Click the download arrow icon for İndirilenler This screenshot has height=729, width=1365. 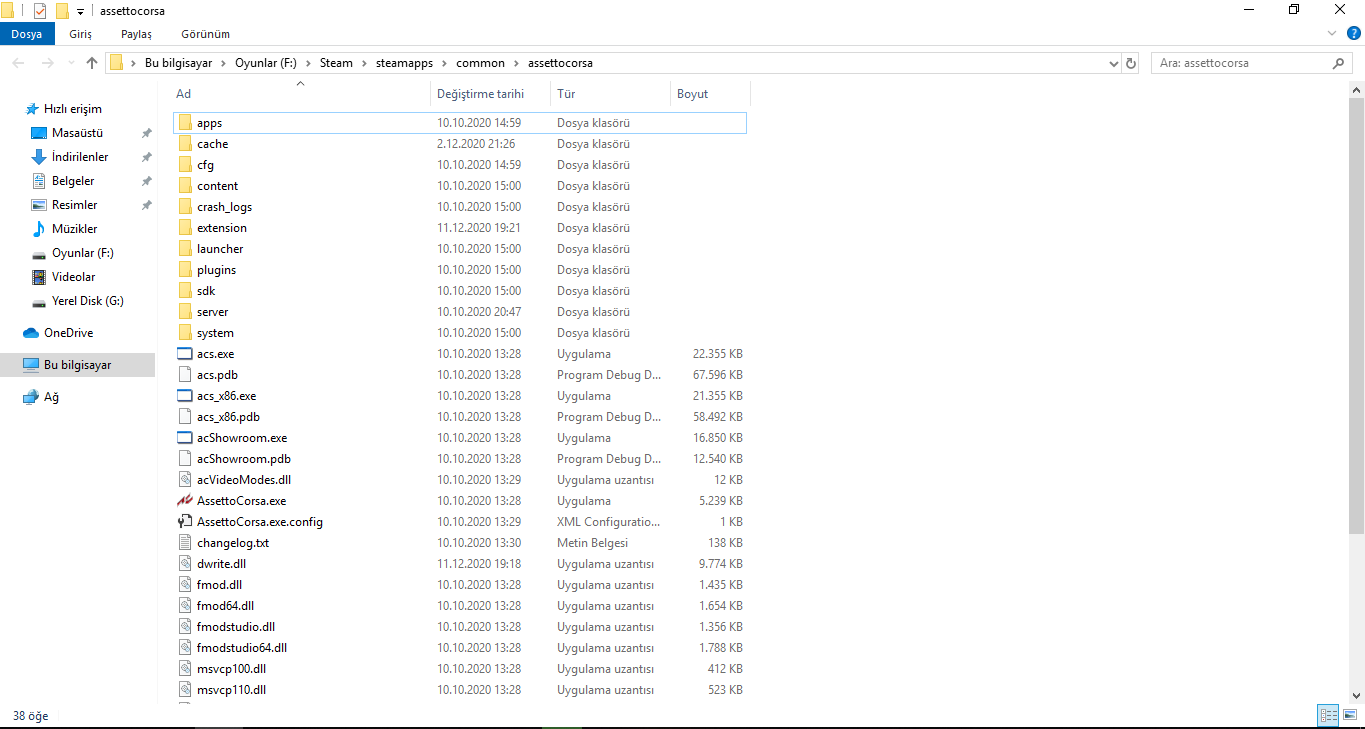coord(39,157)
